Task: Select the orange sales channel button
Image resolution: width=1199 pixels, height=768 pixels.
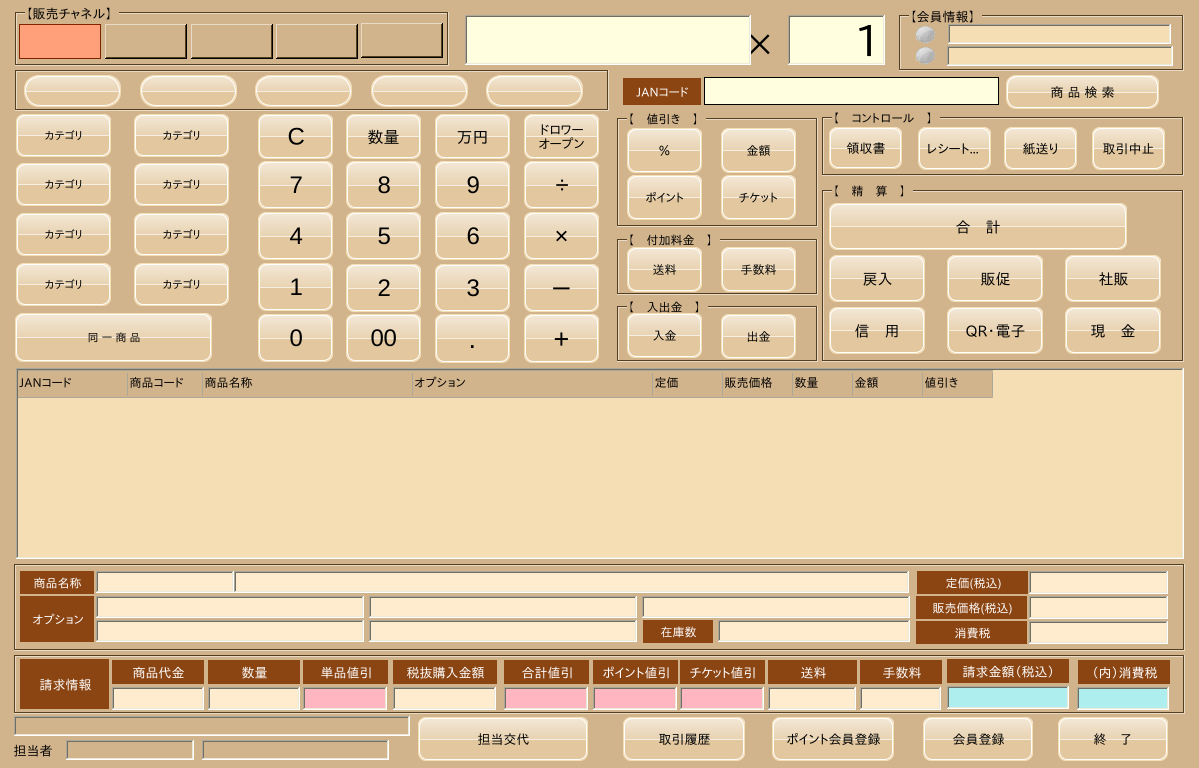Action: pos(60,41)
